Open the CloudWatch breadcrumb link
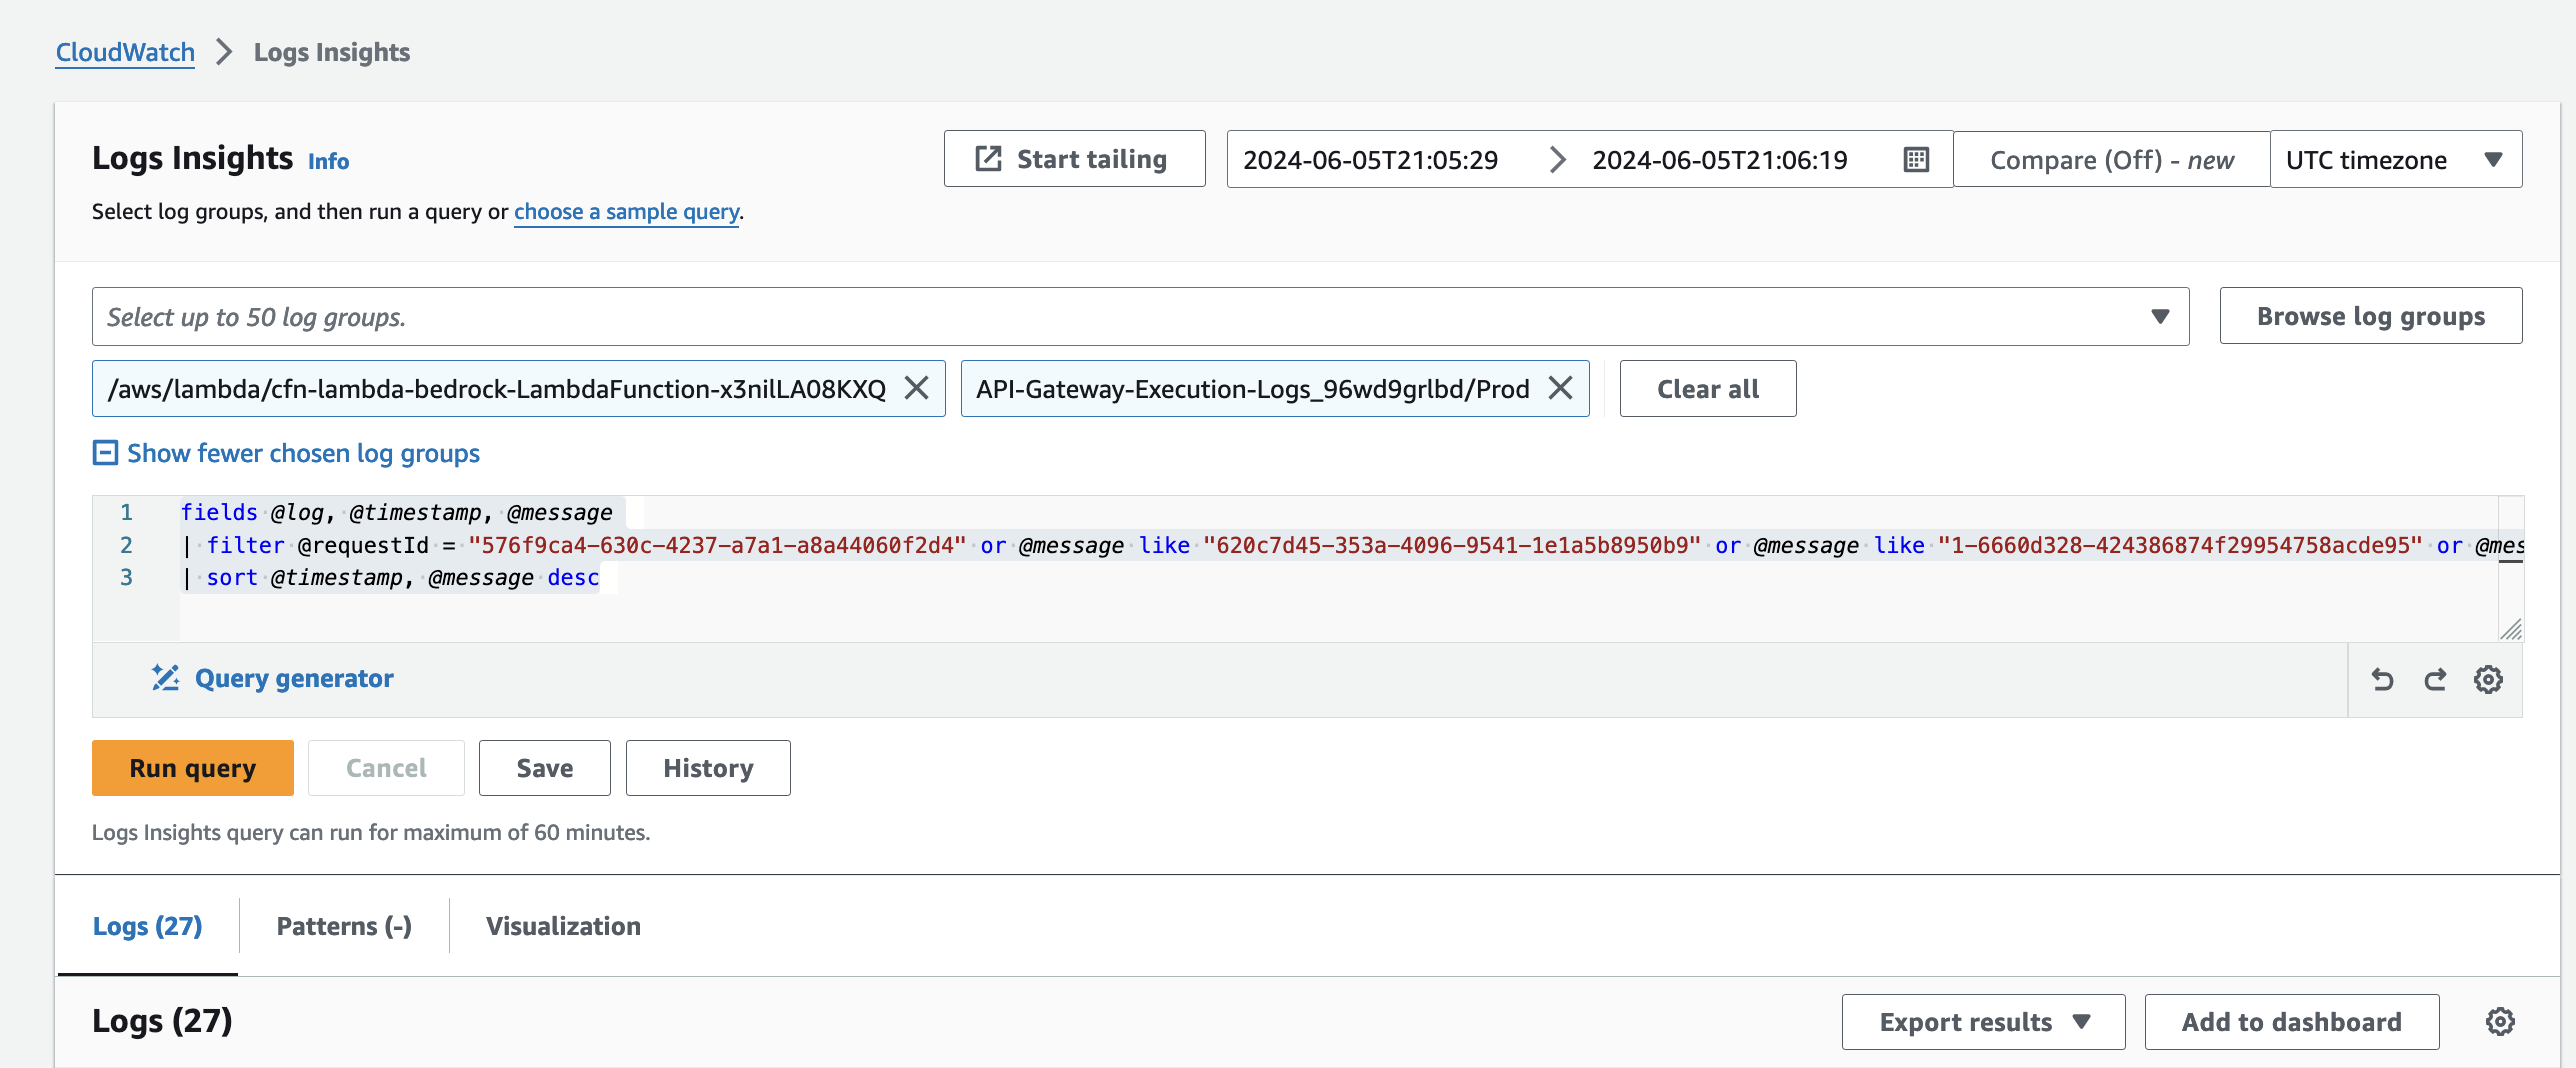 125,52
